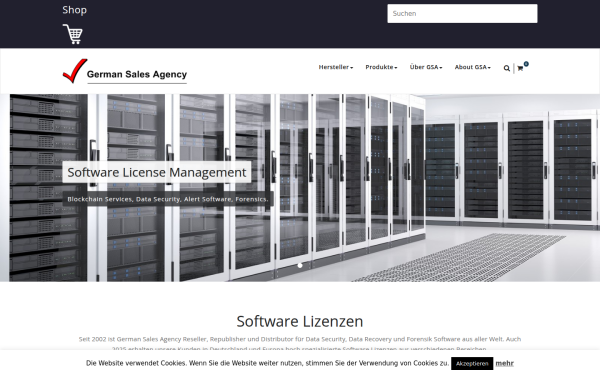Click the search magnifier icon in navigation
The image size is (600, 375).
(507, 68)
